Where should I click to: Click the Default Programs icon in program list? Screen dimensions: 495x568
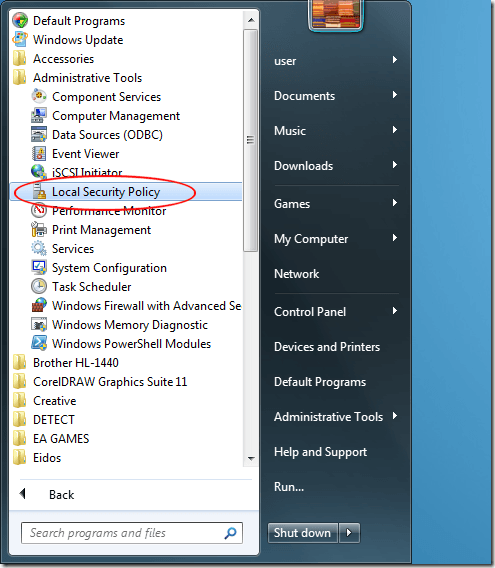click(20, 20)
